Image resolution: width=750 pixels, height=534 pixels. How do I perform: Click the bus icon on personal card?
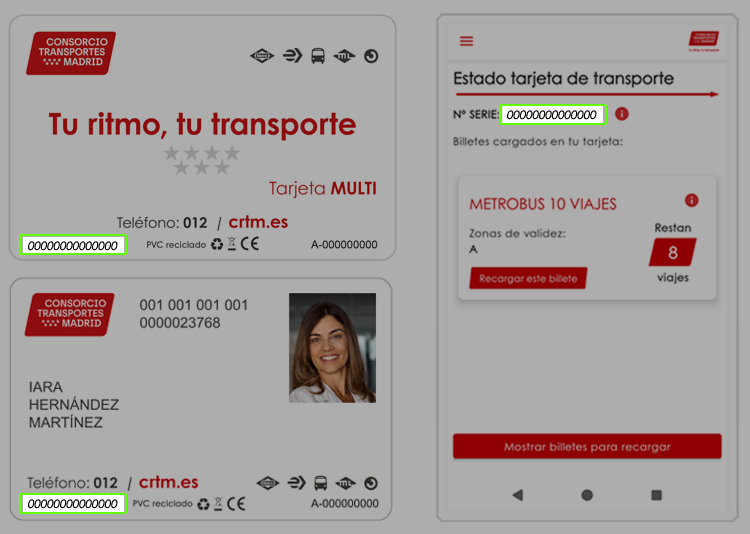click(x=320, y=483)
